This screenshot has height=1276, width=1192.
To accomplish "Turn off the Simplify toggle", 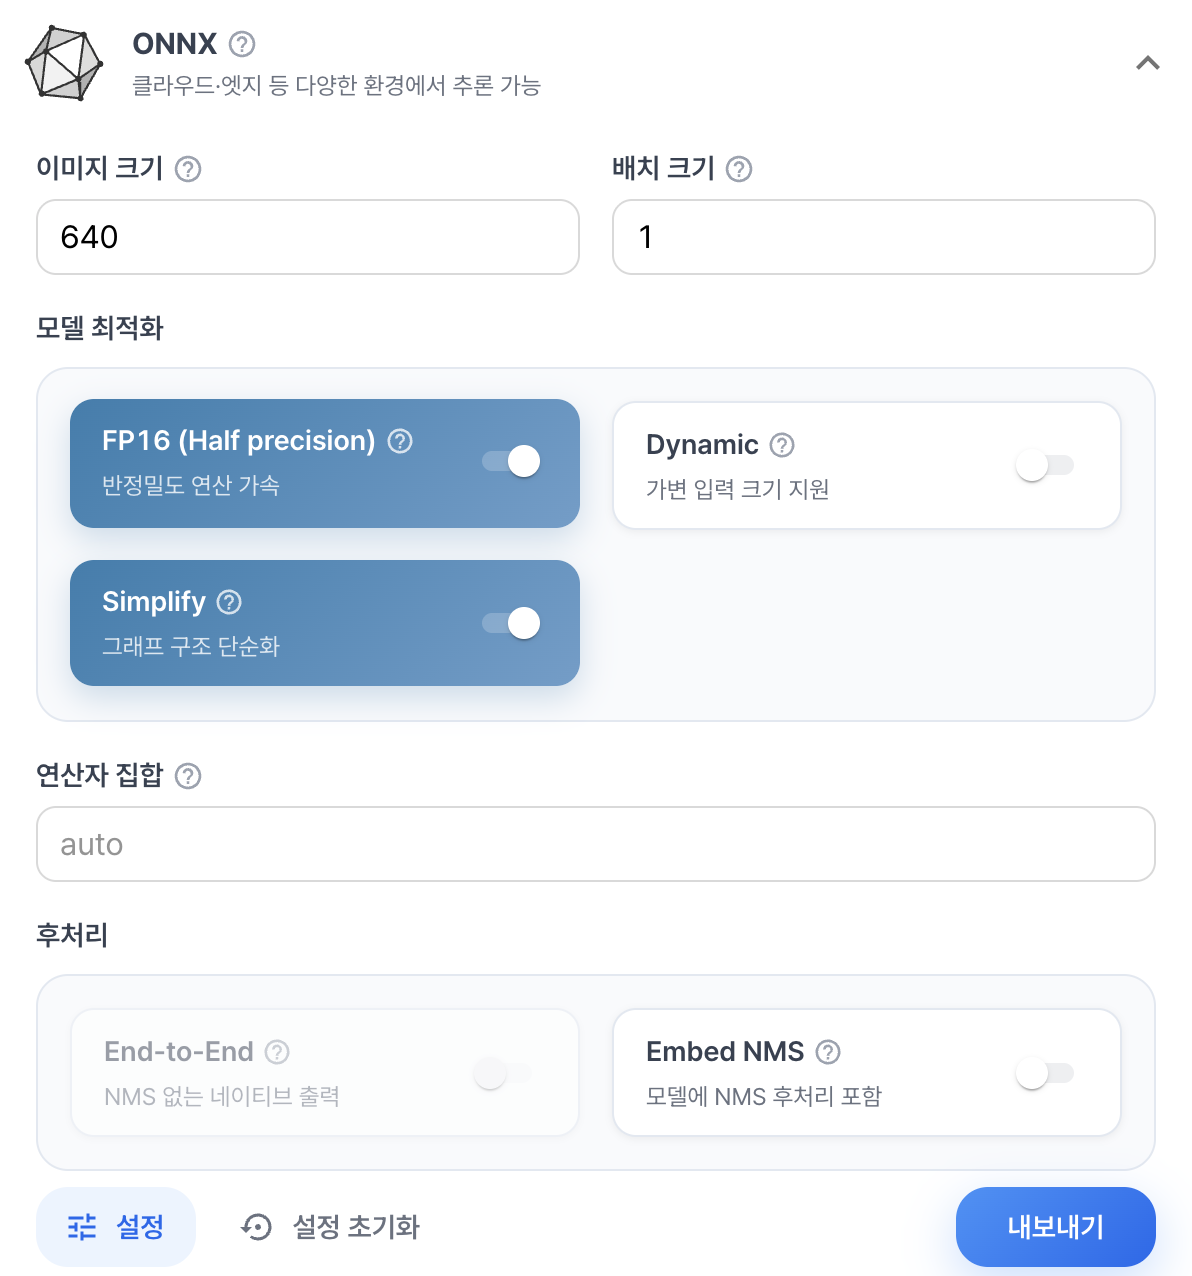I will click(511, 623).
